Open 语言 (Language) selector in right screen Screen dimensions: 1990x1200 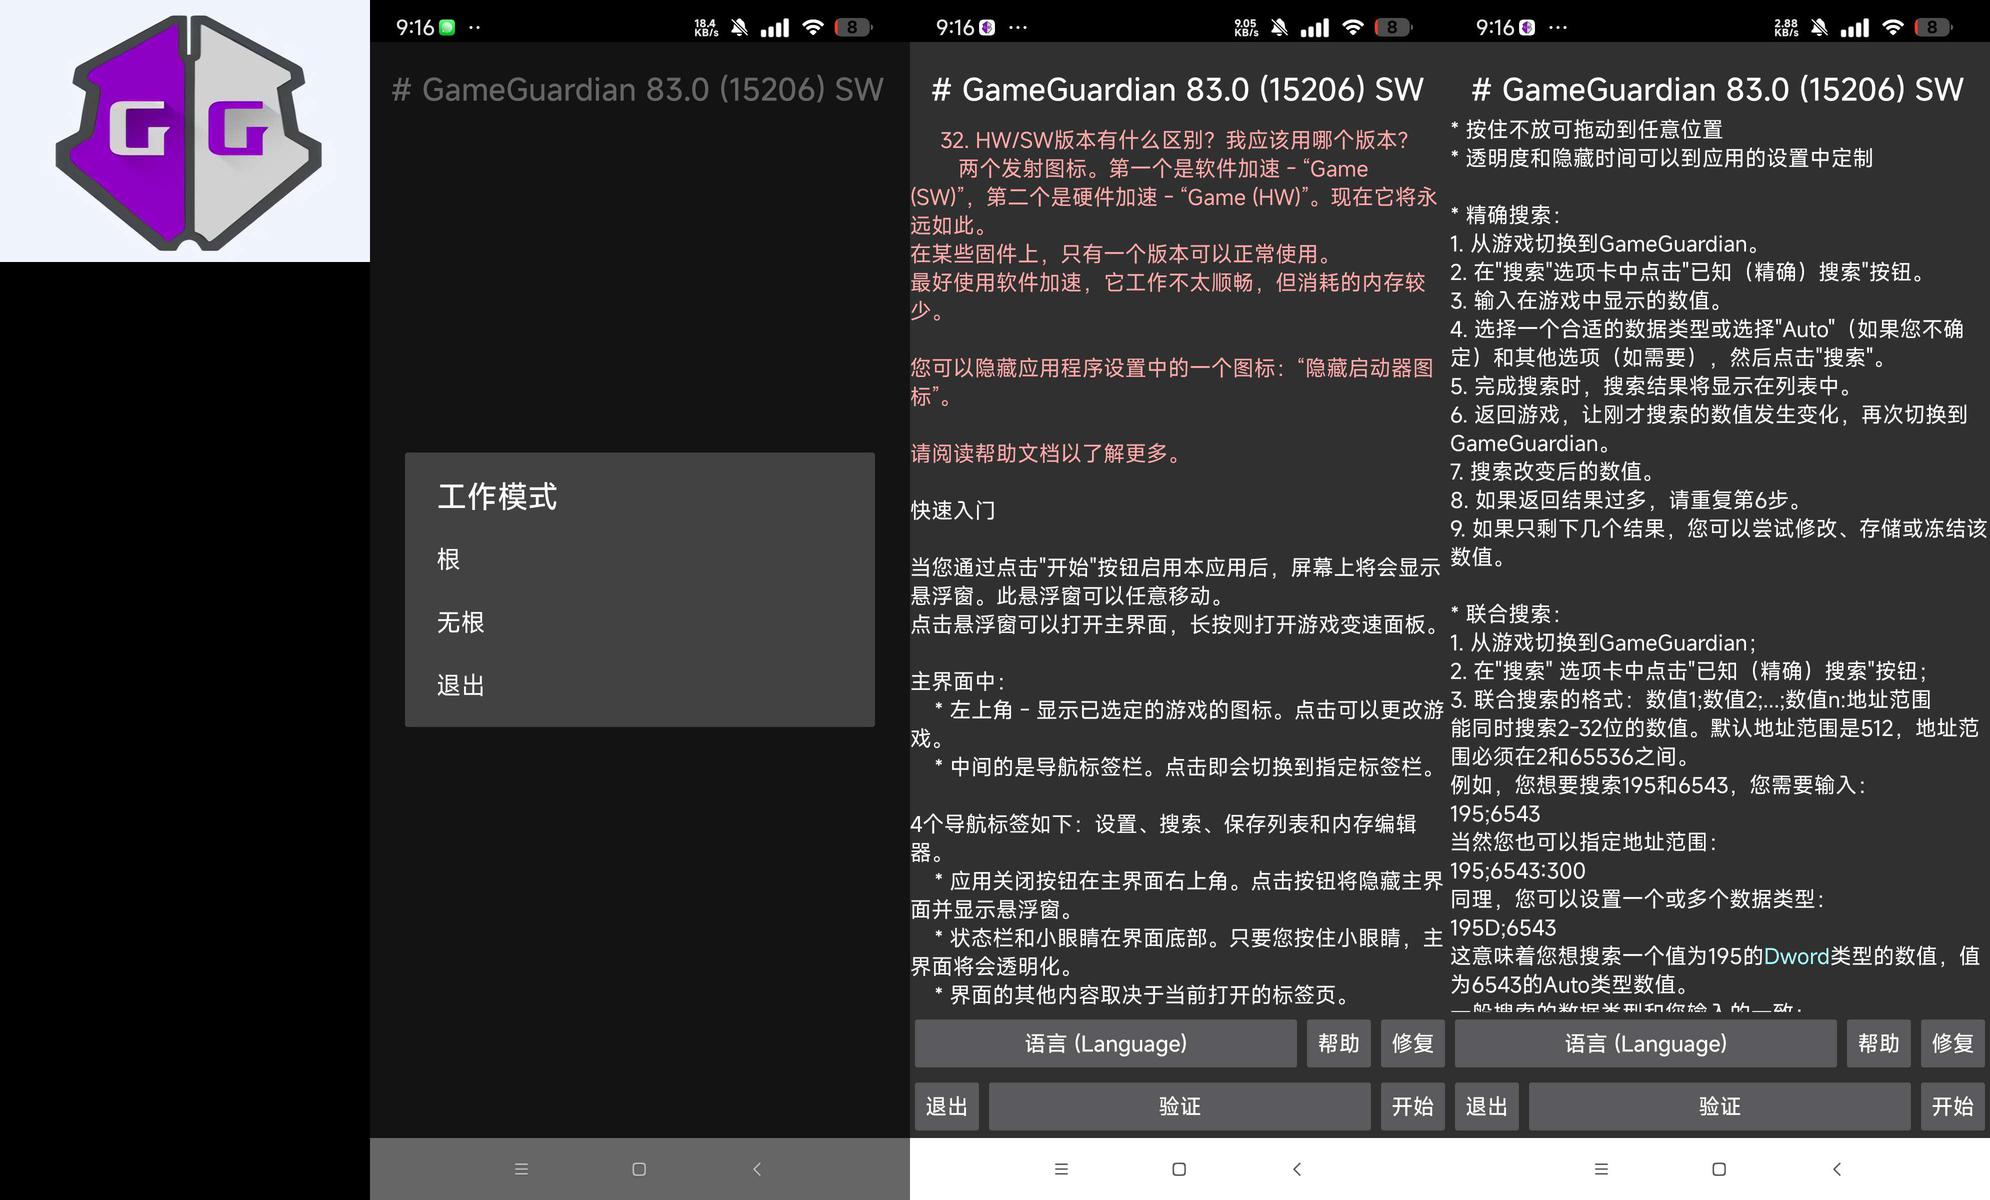[1645, 1044]
